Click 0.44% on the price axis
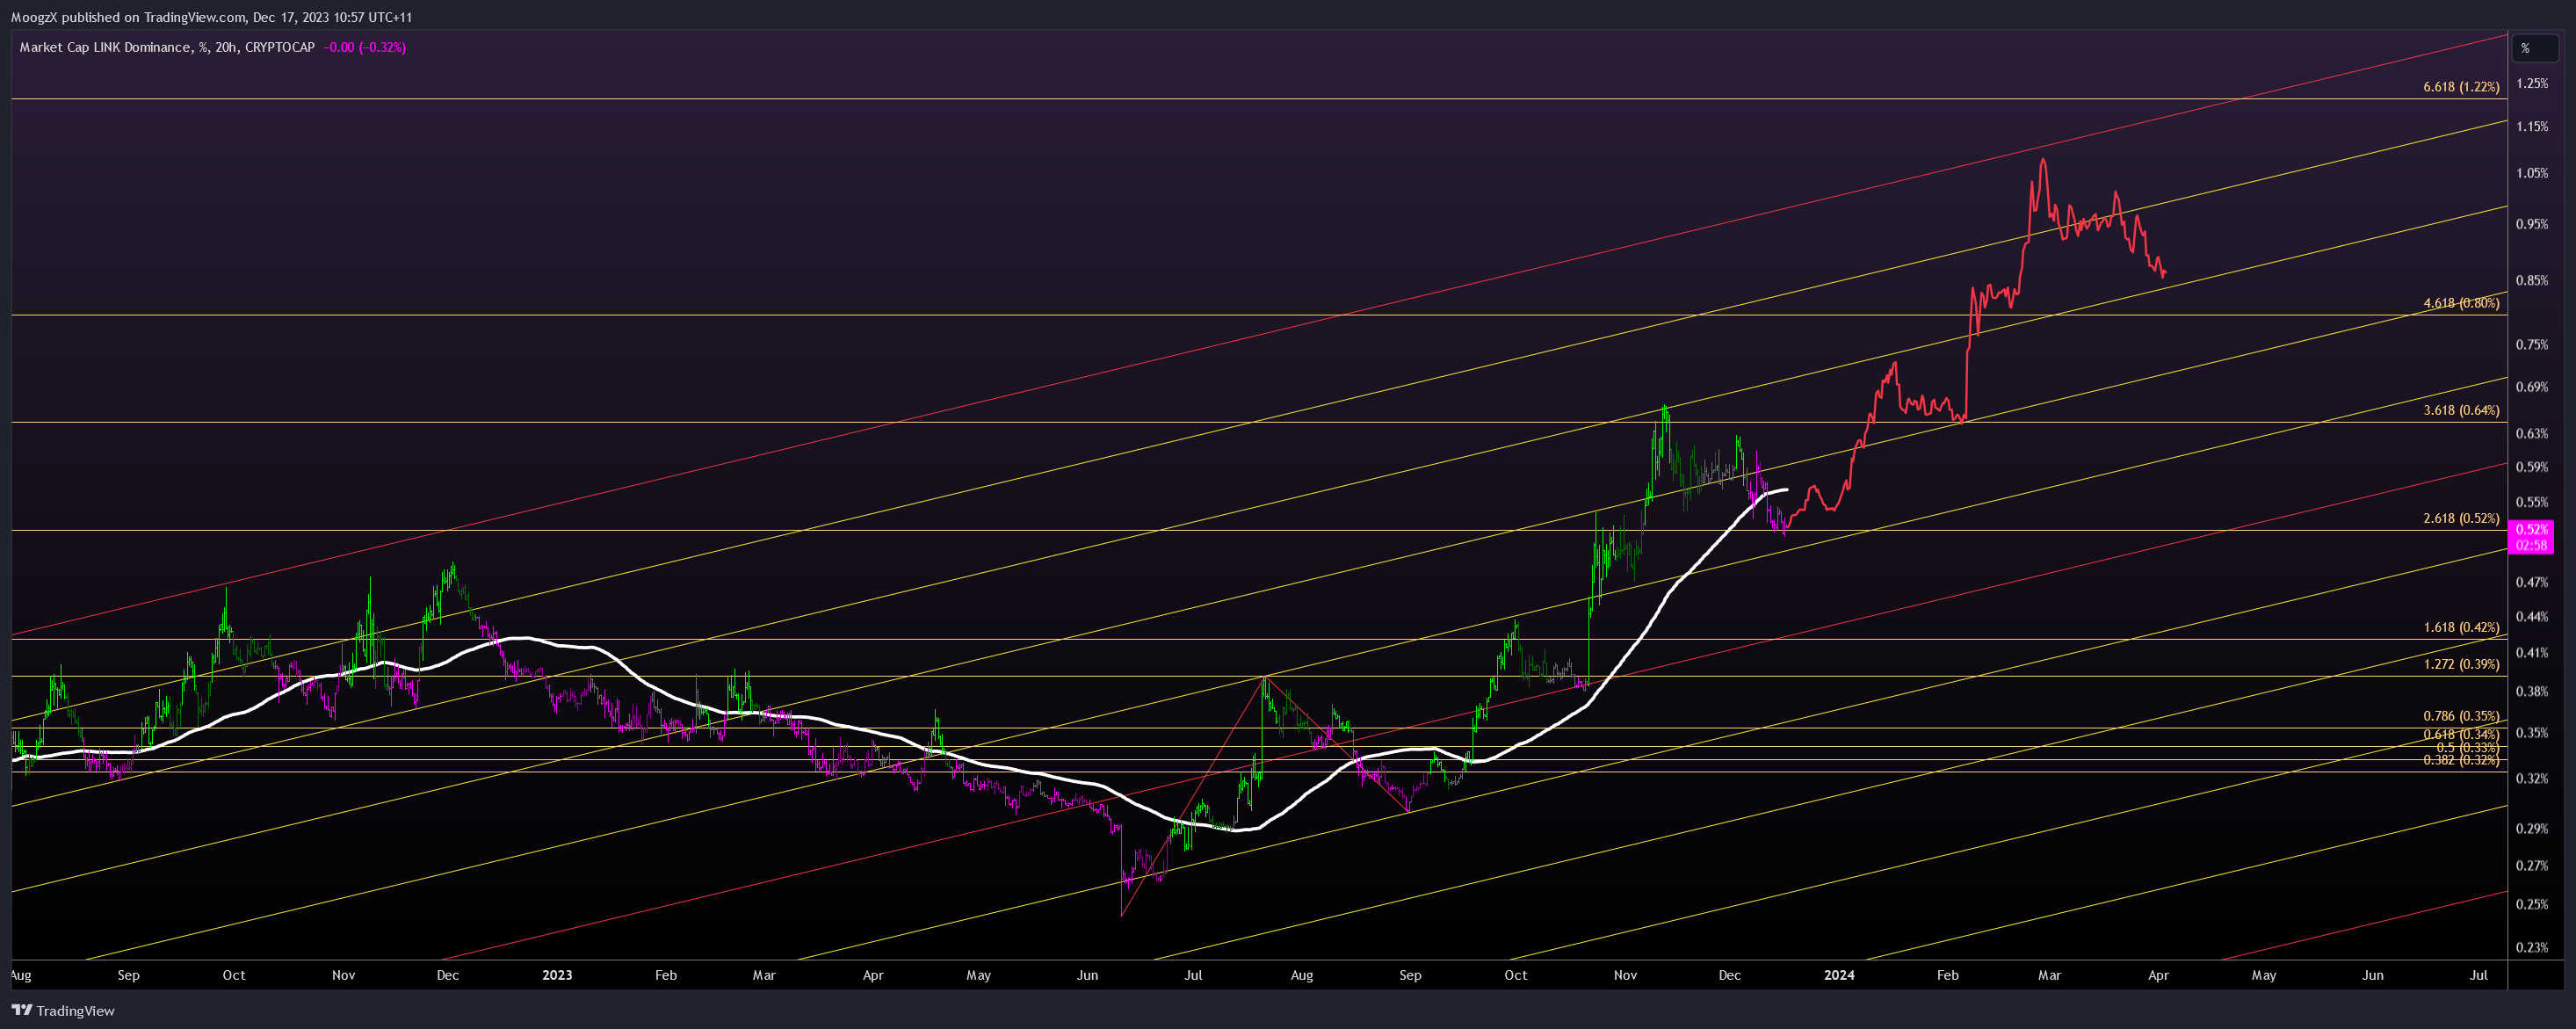This screenshot has width=2576, height=1029. [x=2532, y=617]
